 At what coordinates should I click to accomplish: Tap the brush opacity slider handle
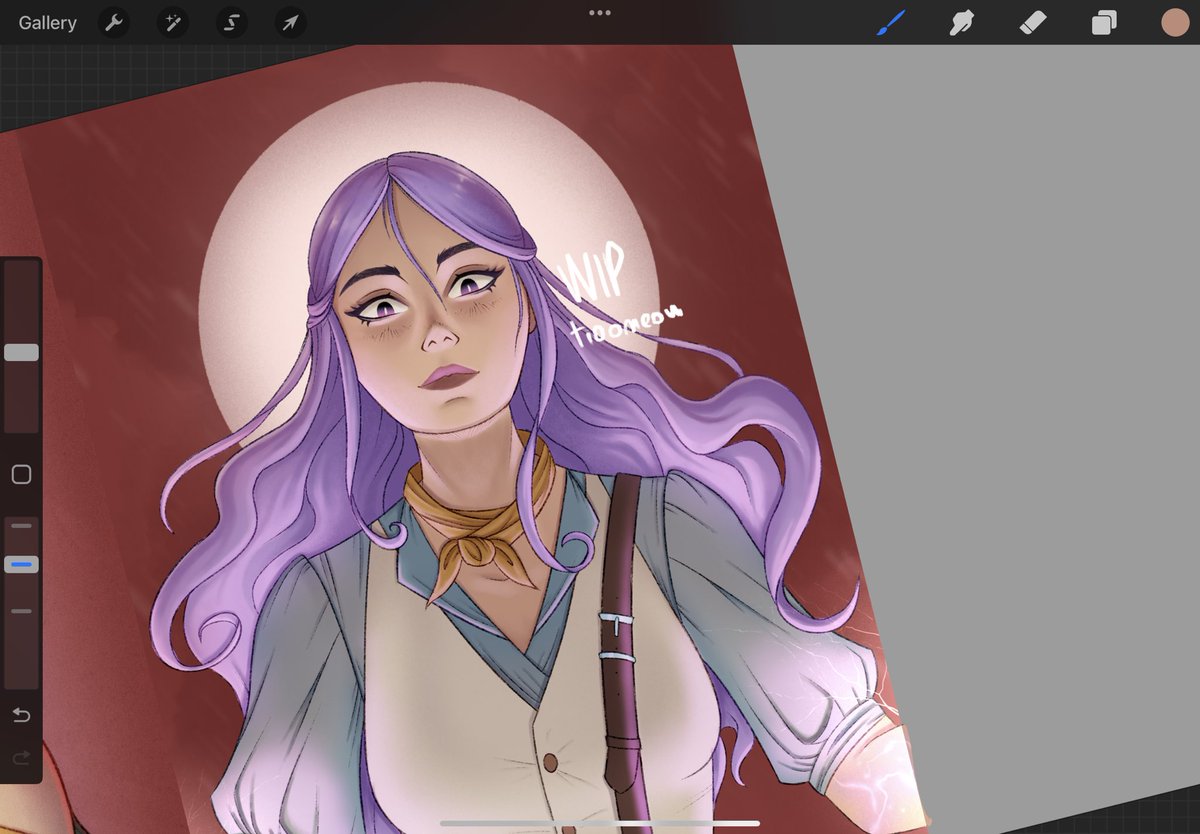(21, 565)
